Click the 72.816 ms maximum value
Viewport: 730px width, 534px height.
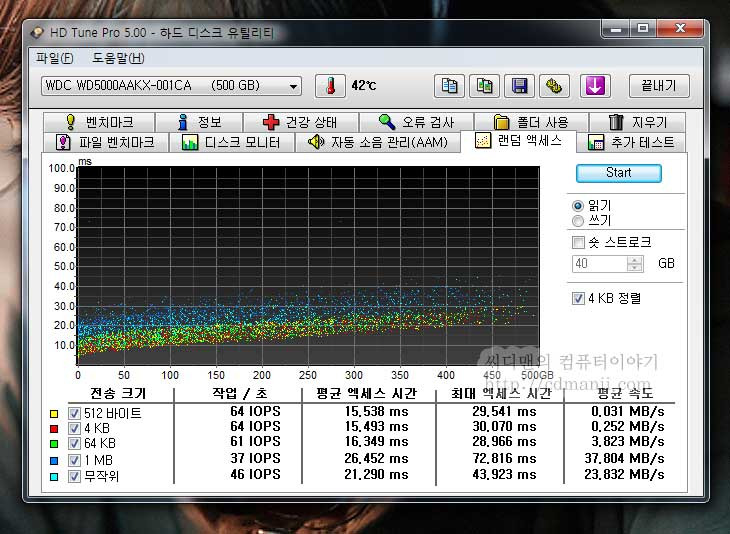coord(504,459)
